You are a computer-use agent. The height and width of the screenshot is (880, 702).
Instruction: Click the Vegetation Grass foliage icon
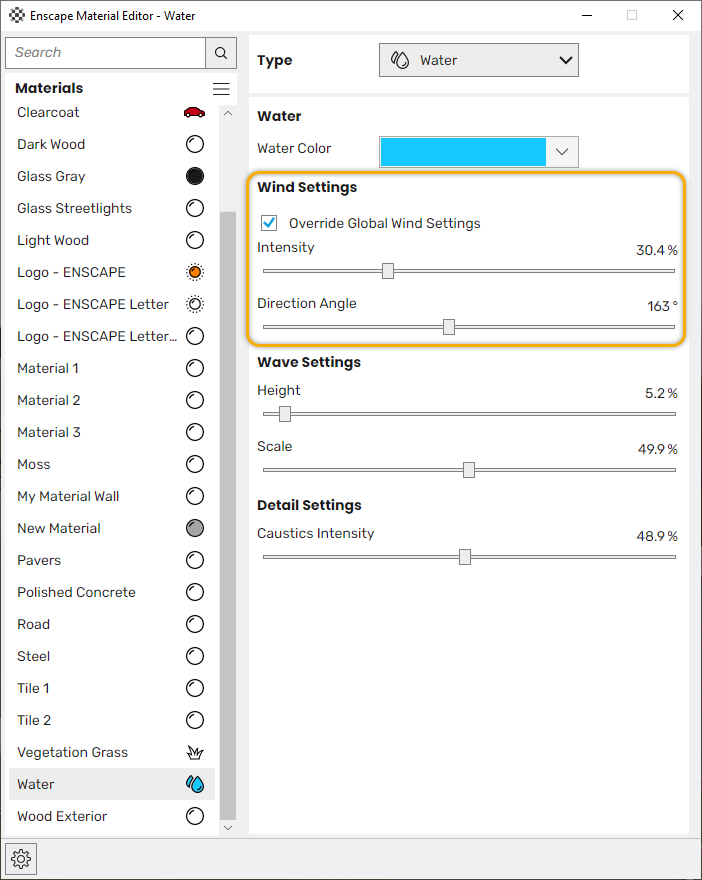195,752
